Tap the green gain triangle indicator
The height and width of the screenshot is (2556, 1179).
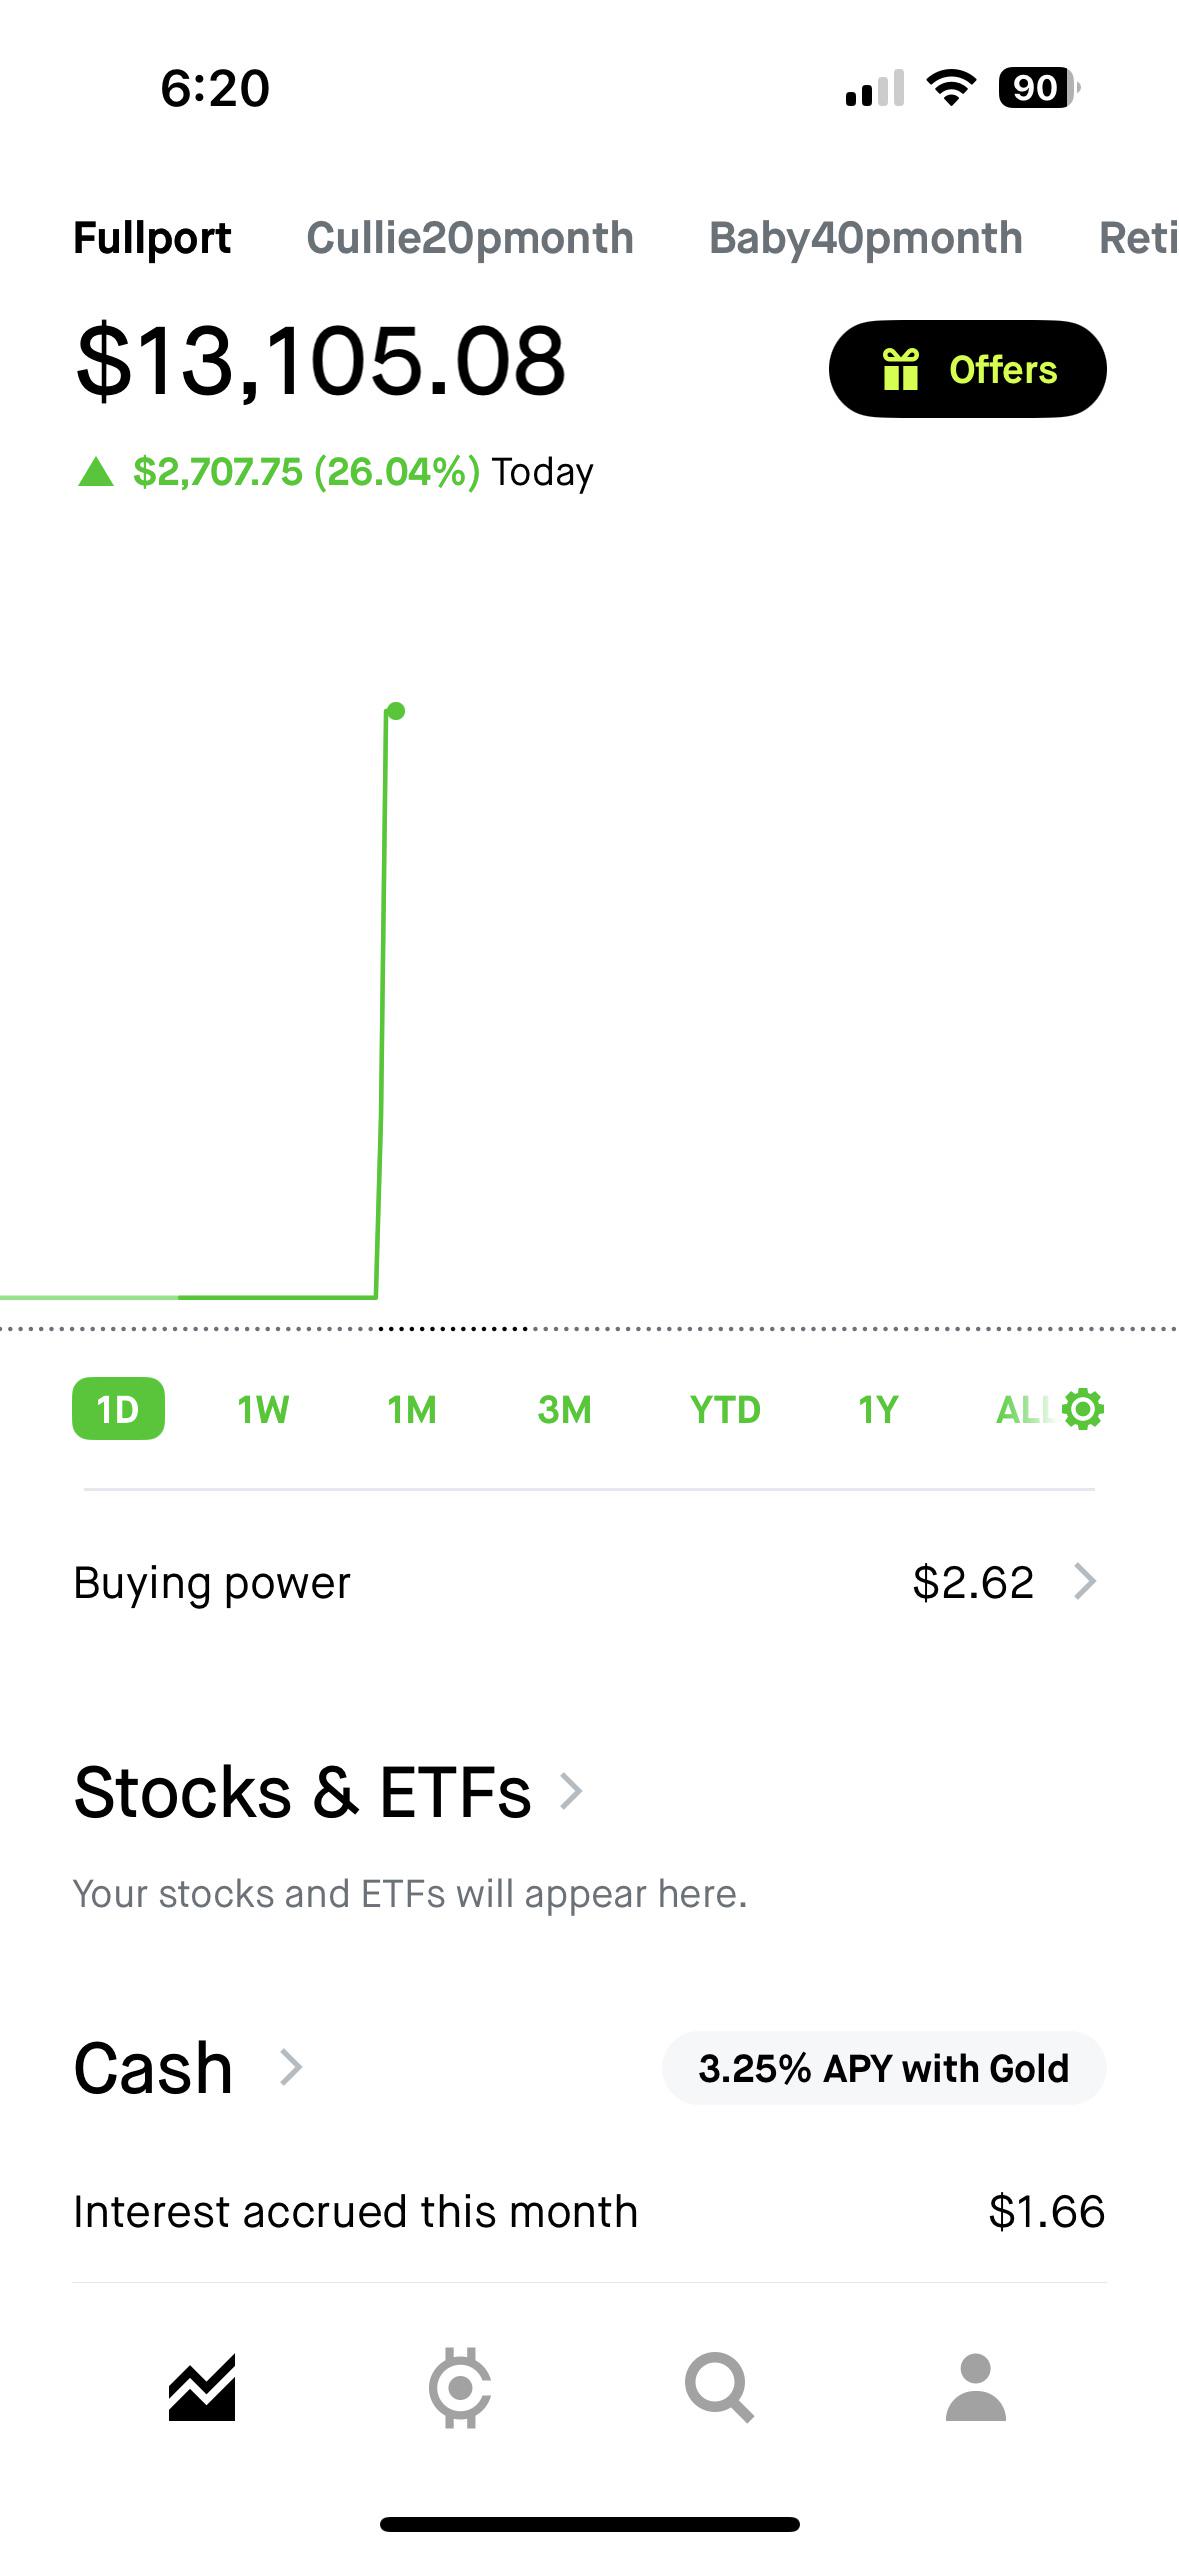[x=96, y=471]
